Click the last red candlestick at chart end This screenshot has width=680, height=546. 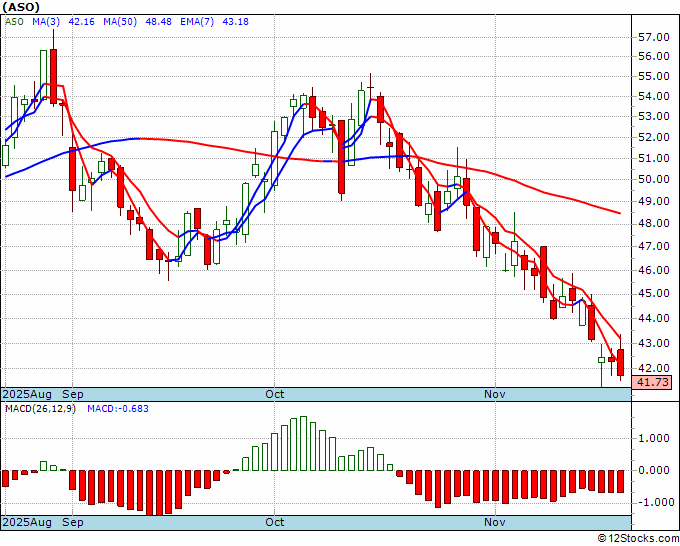(x=621, y=362)
